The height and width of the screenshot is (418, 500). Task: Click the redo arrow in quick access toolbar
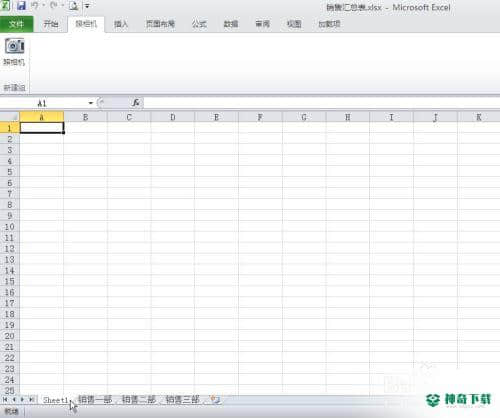click(54, 5)
